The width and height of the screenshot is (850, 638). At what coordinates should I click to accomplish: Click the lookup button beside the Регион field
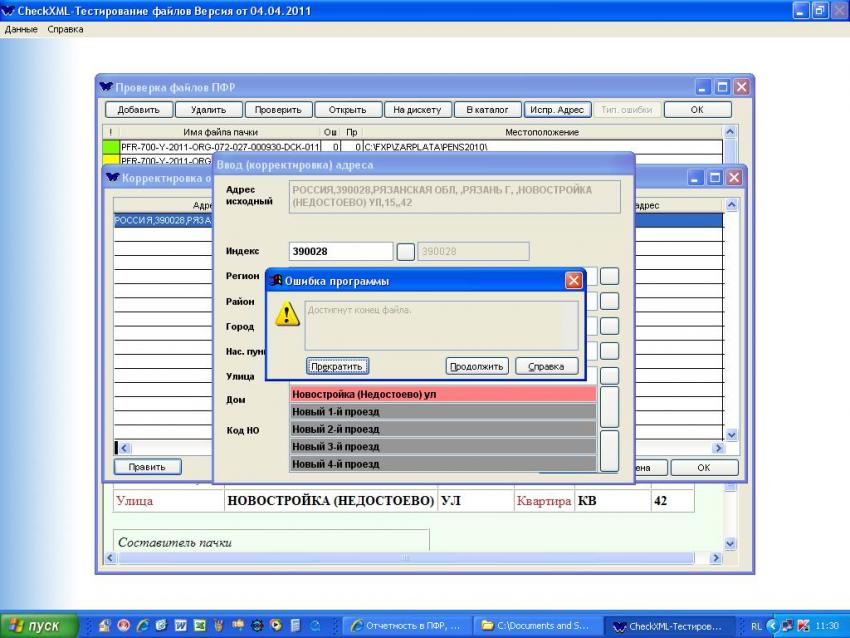coord(609,276)
